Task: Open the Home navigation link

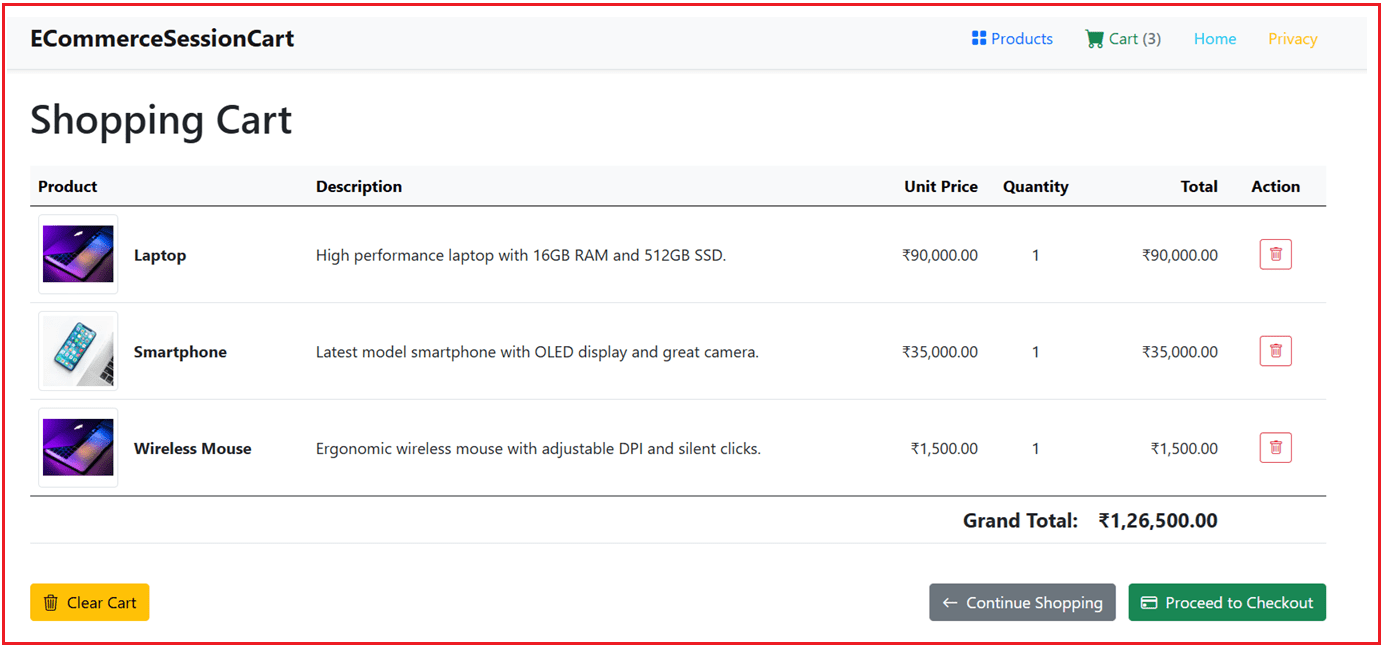Action: [1214, 39]
